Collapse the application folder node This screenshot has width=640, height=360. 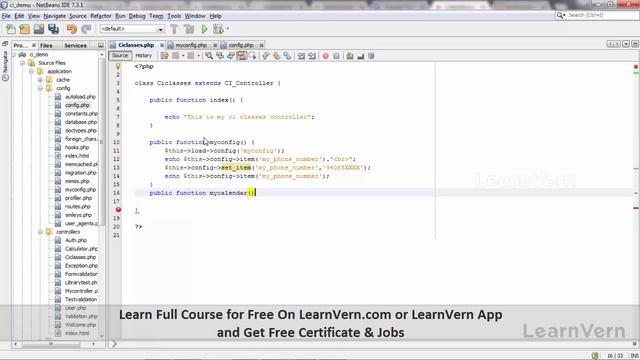pos(31,71)
